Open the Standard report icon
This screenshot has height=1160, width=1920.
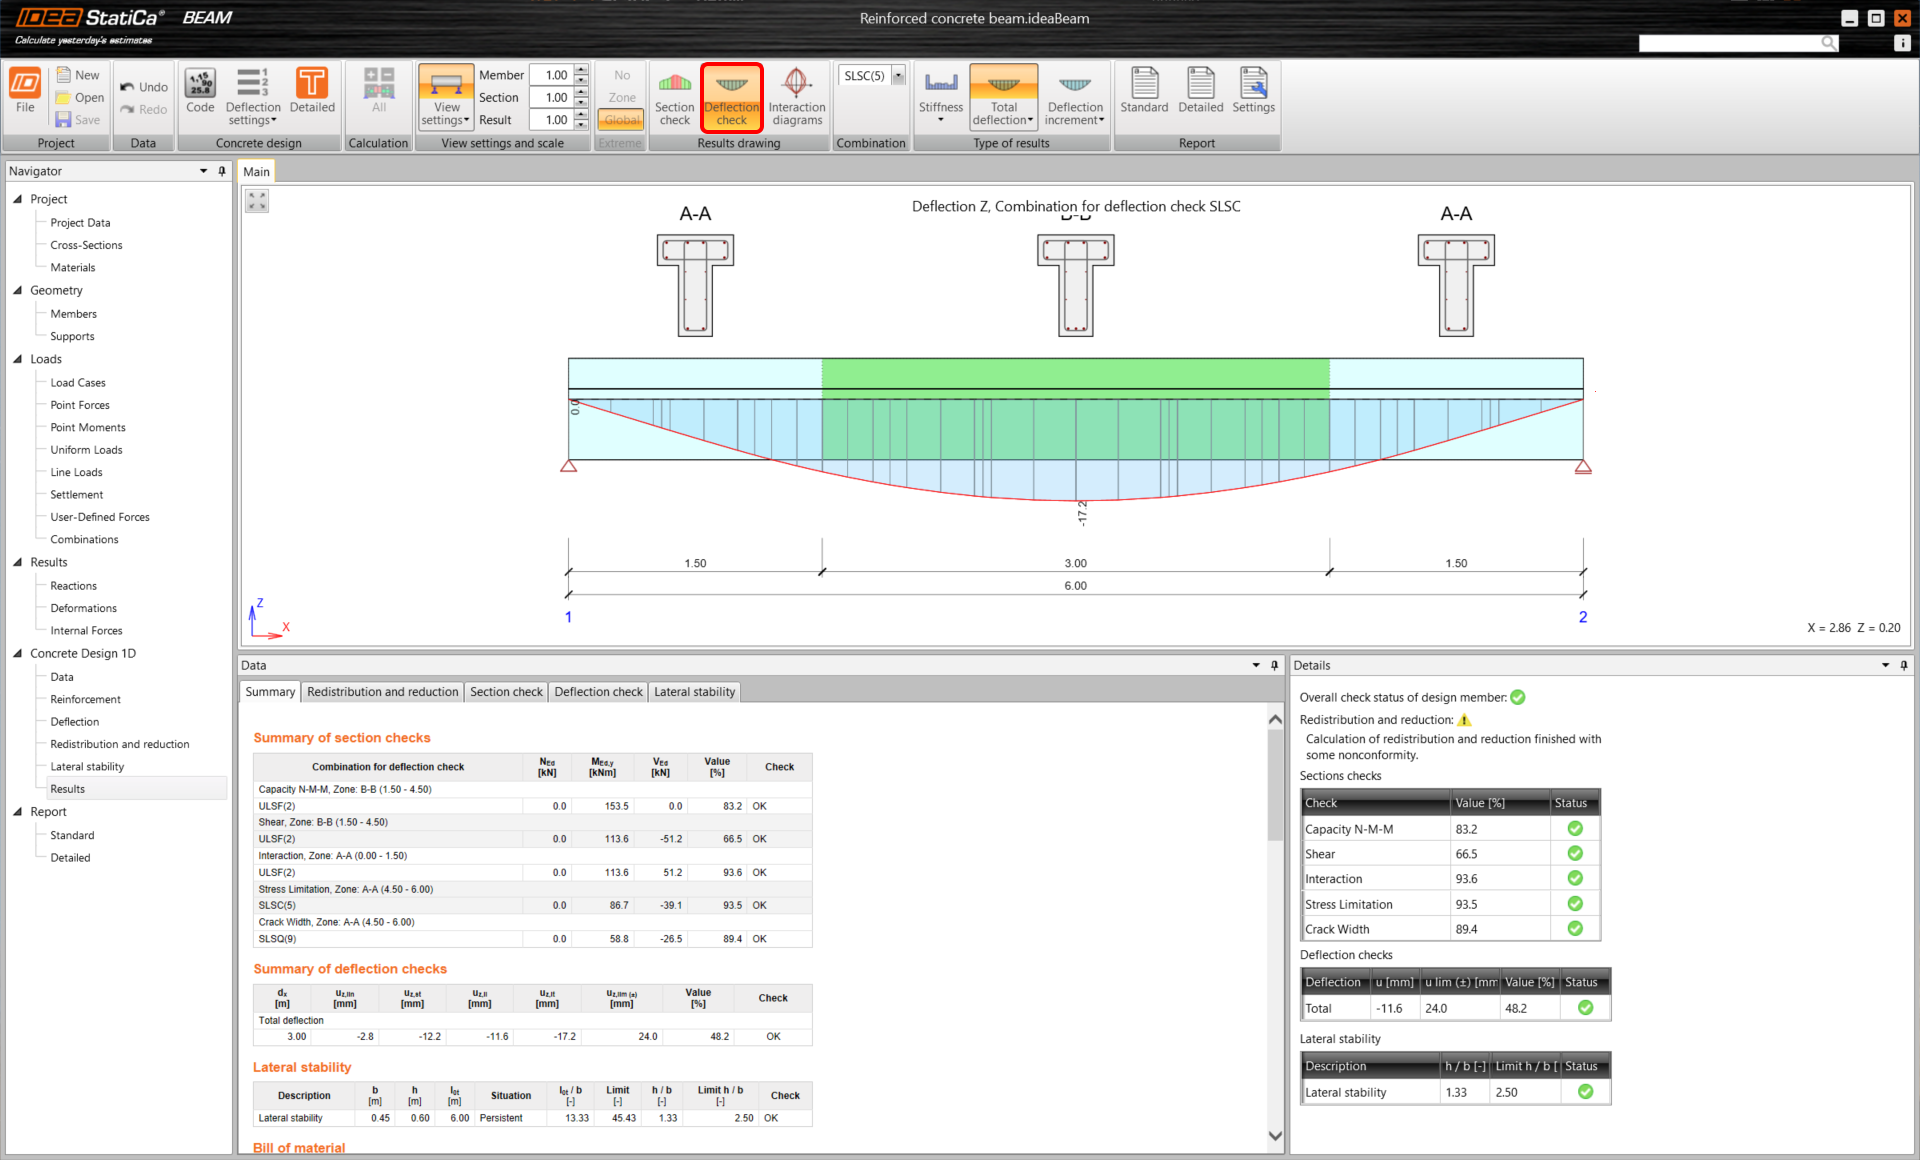pos(1144,93)
